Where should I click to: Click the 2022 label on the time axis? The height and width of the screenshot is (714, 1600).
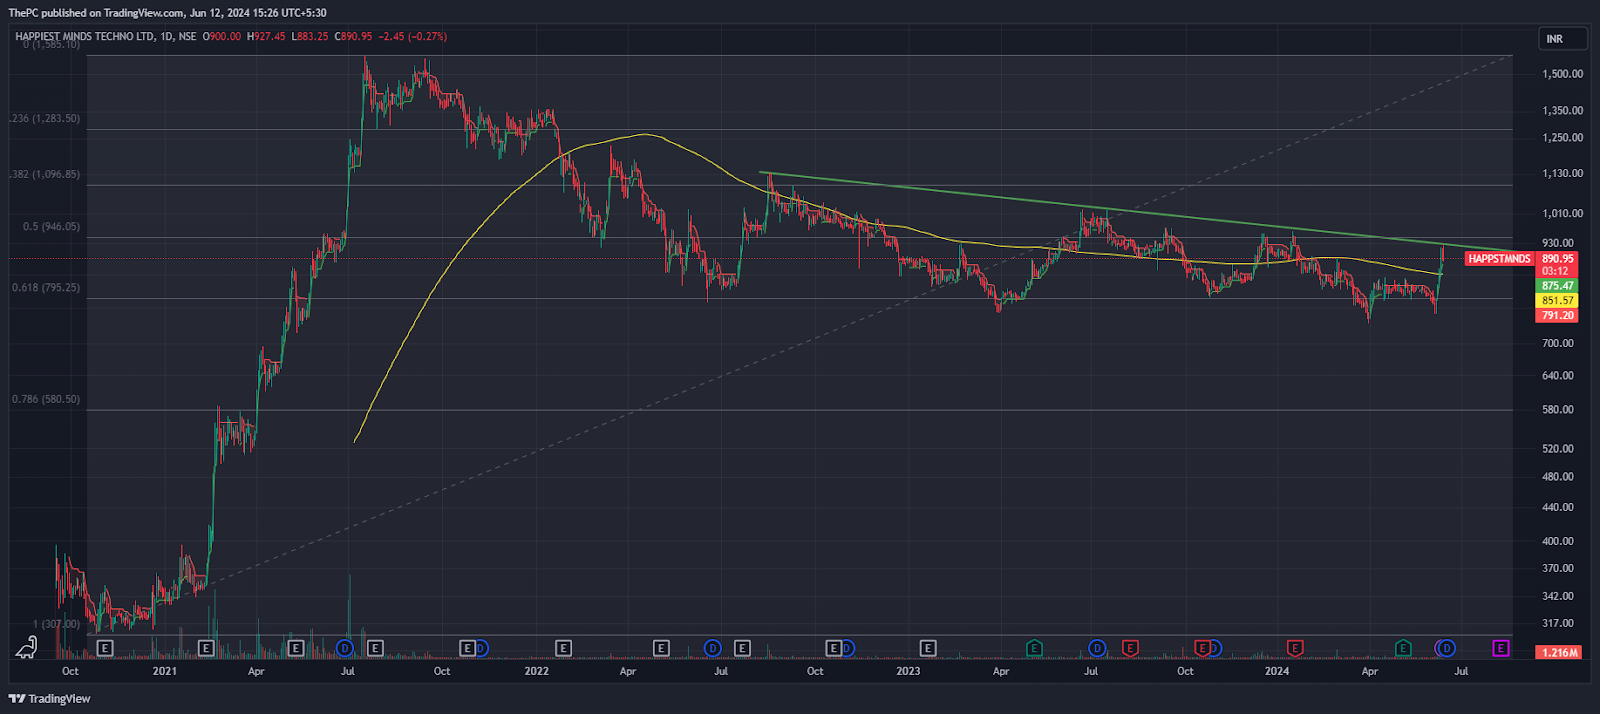click(537, 671)
